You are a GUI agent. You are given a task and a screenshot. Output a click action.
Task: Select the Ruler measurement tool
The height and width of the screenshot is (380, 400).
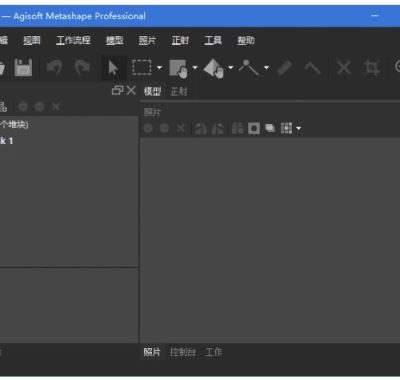point(284,68)
